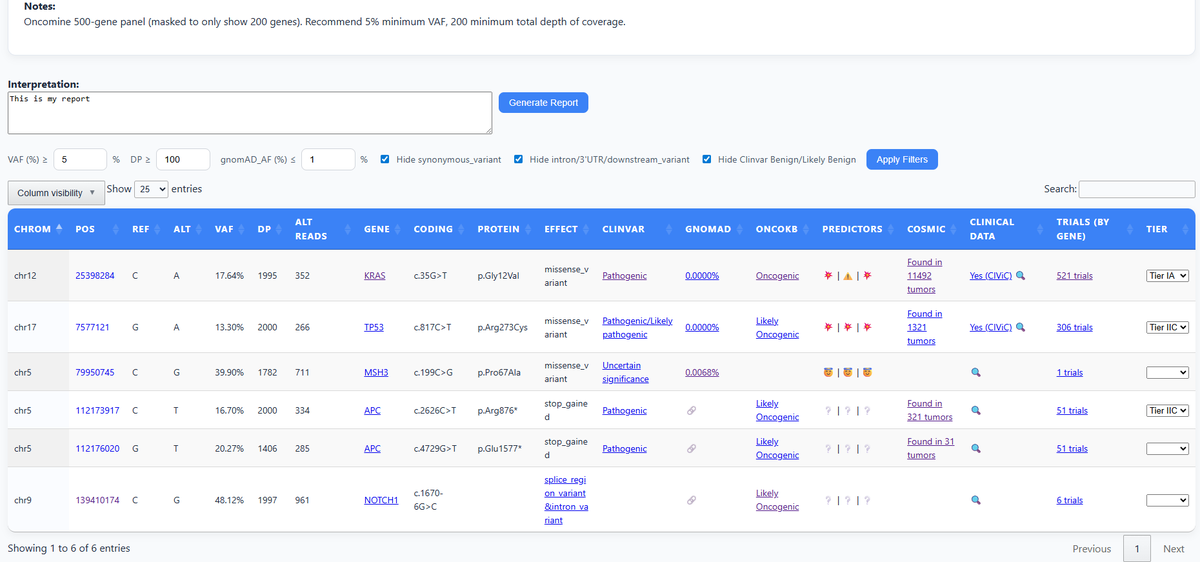Open the empty tier dropdown for APC p.Glu1577*
Image resolution: width=1200 pixels, height=562 pixels.
(1168, 449)
